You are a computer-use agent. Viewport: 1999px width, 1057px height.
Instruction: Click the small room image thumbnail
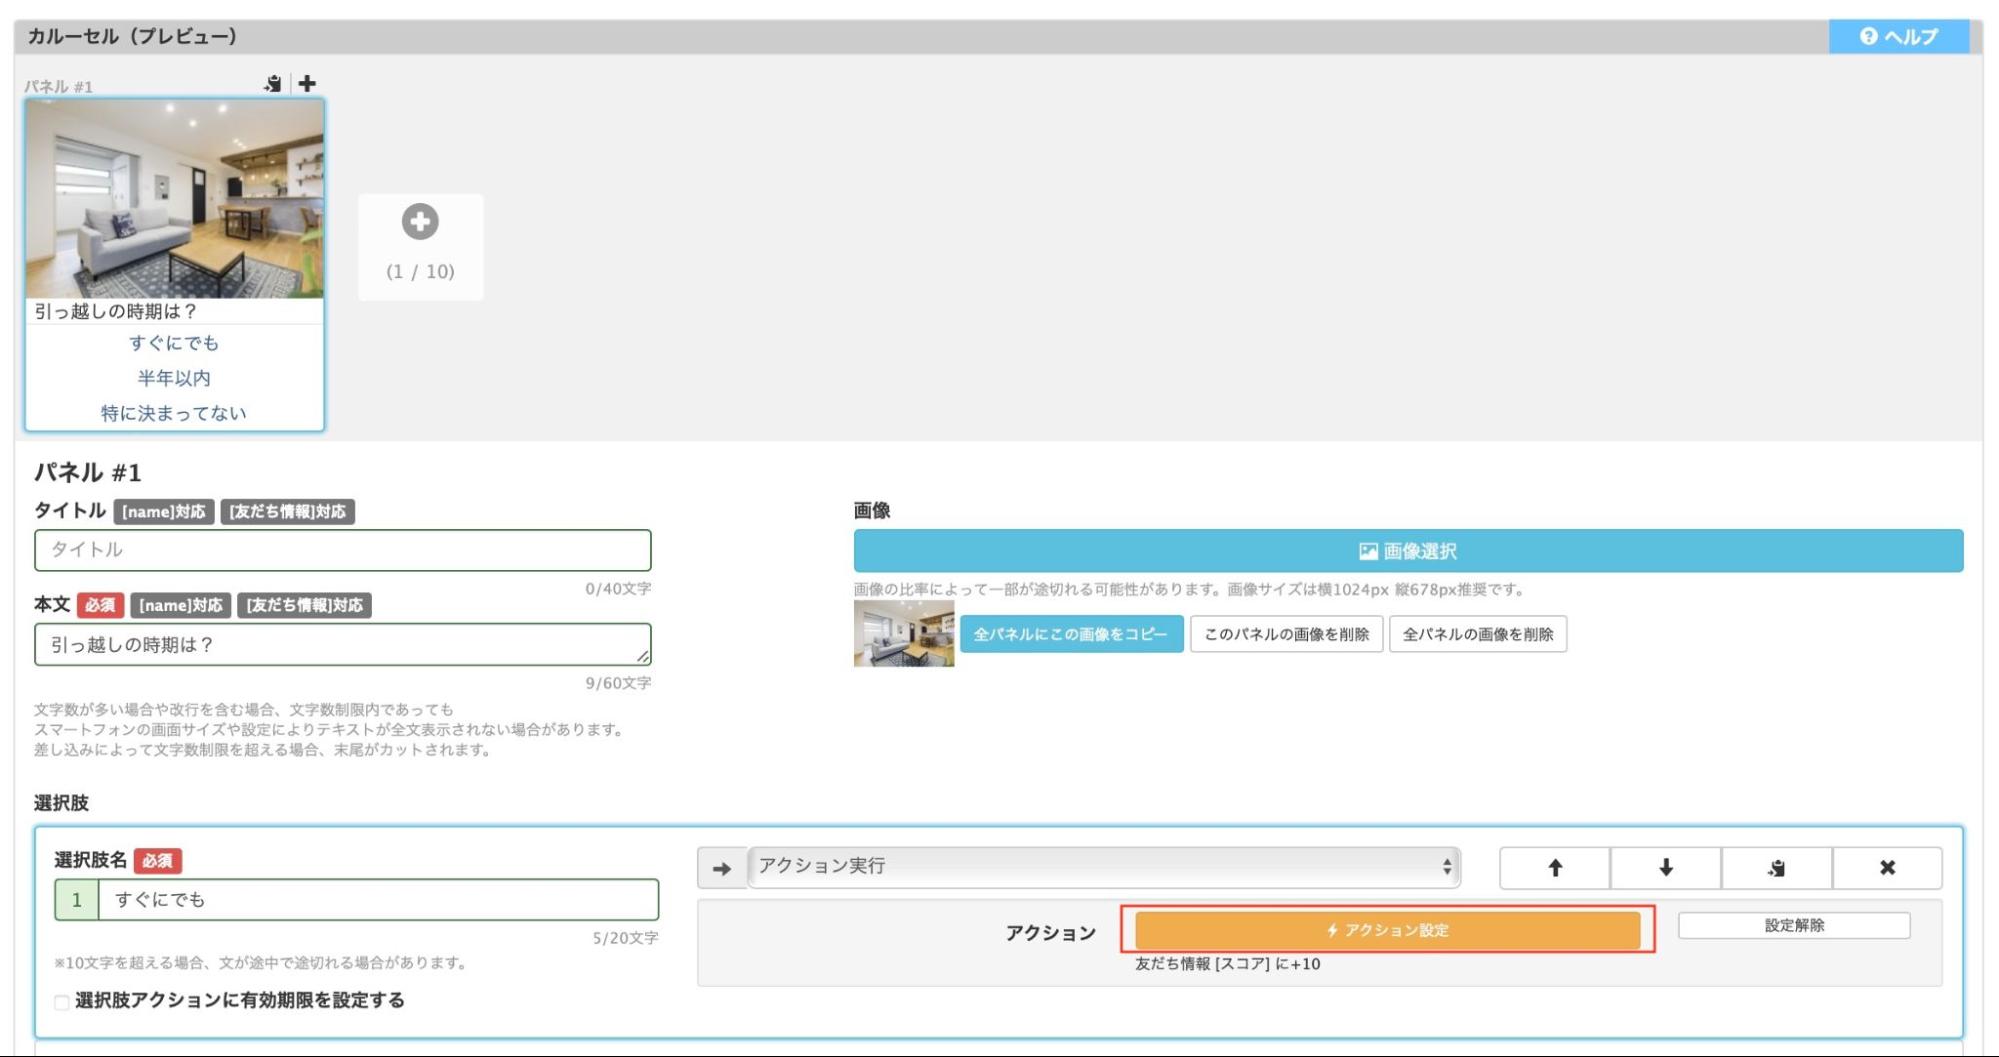tap(903, 633)
